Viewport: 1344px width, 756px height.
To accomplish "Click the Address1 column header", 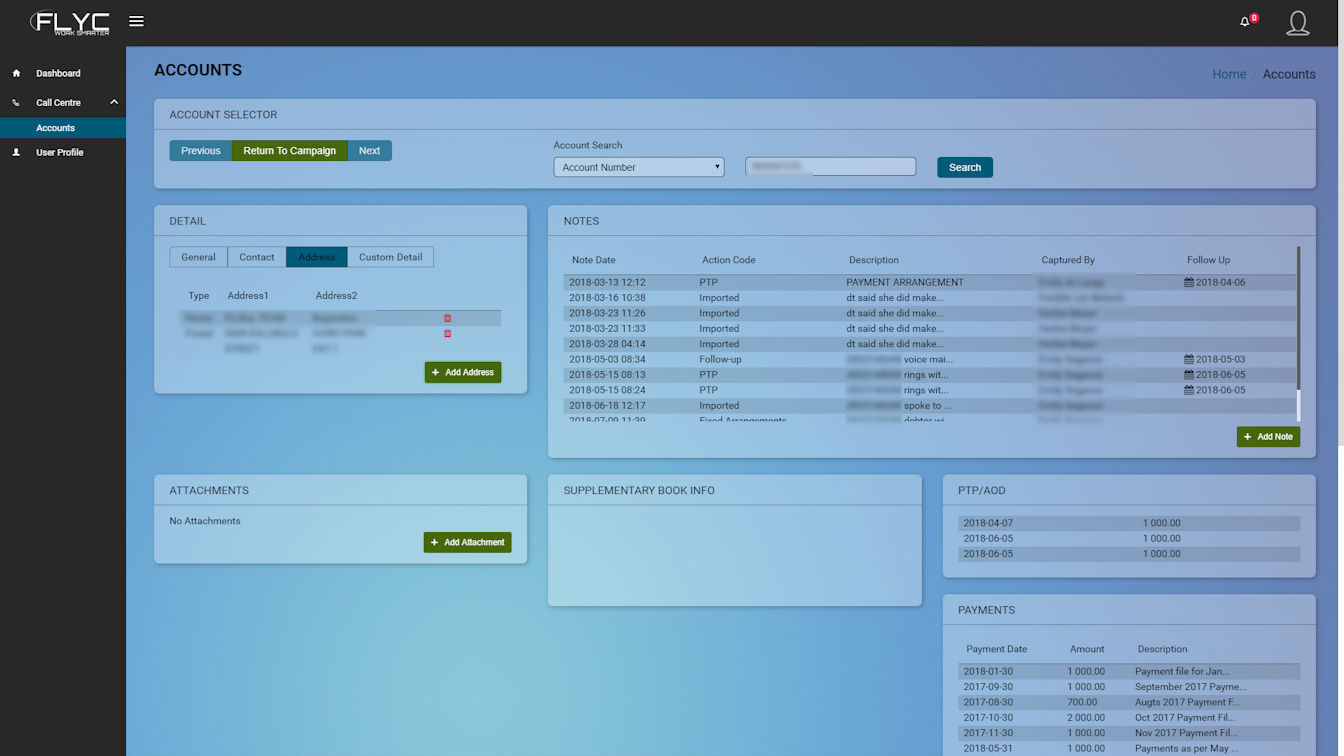I will [248, 296].
